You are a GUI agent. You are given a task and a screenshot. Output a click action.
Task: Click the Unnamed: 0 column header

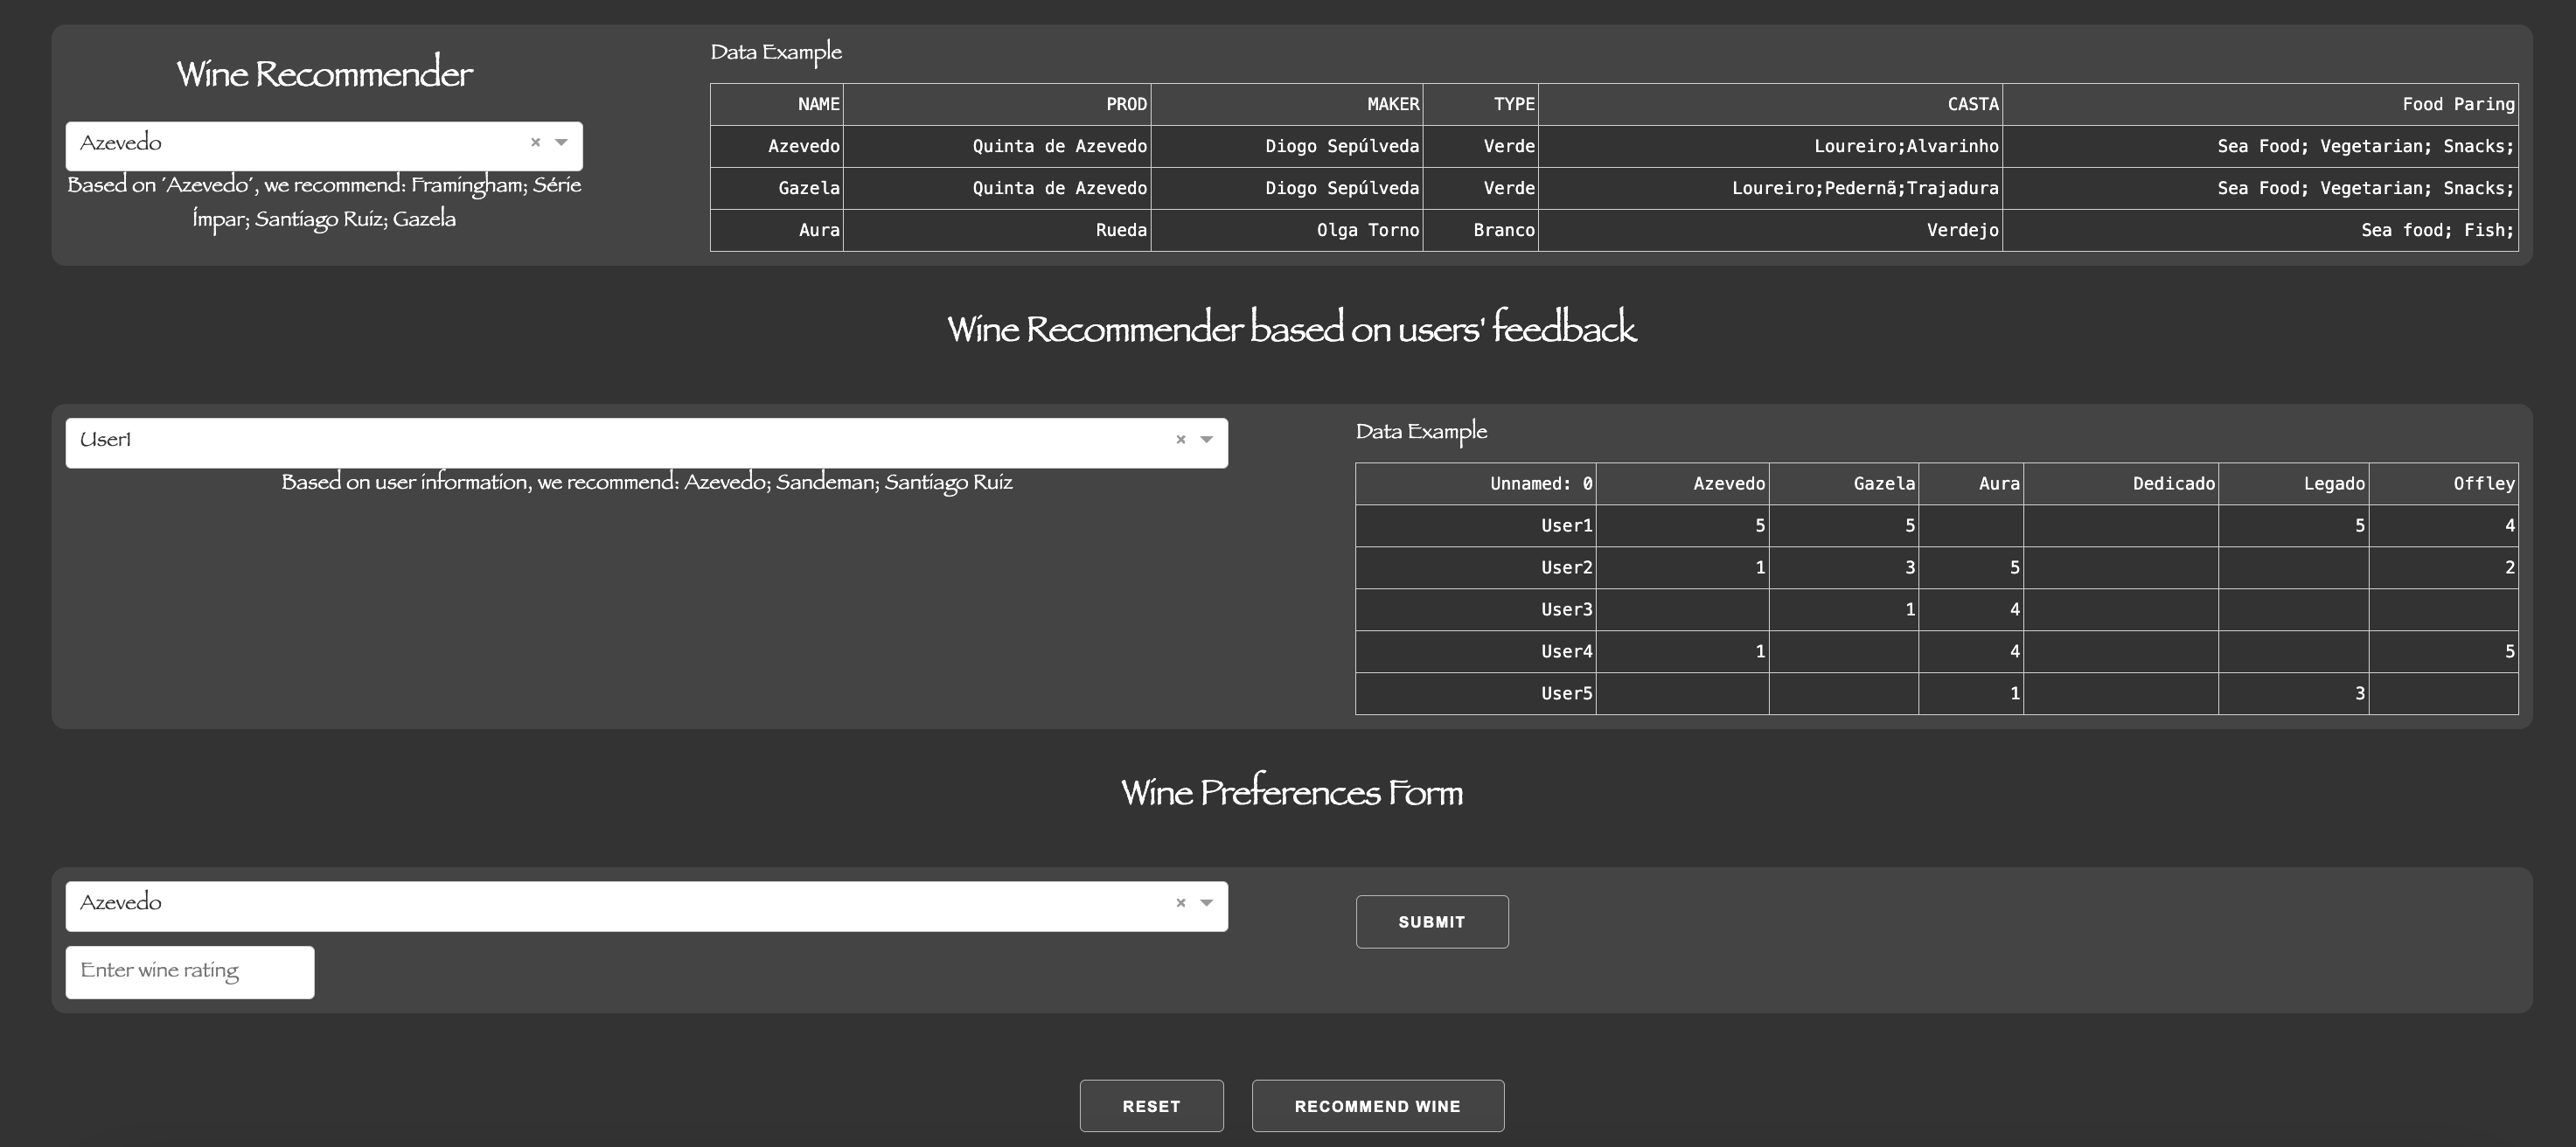tap(1476, 484)
